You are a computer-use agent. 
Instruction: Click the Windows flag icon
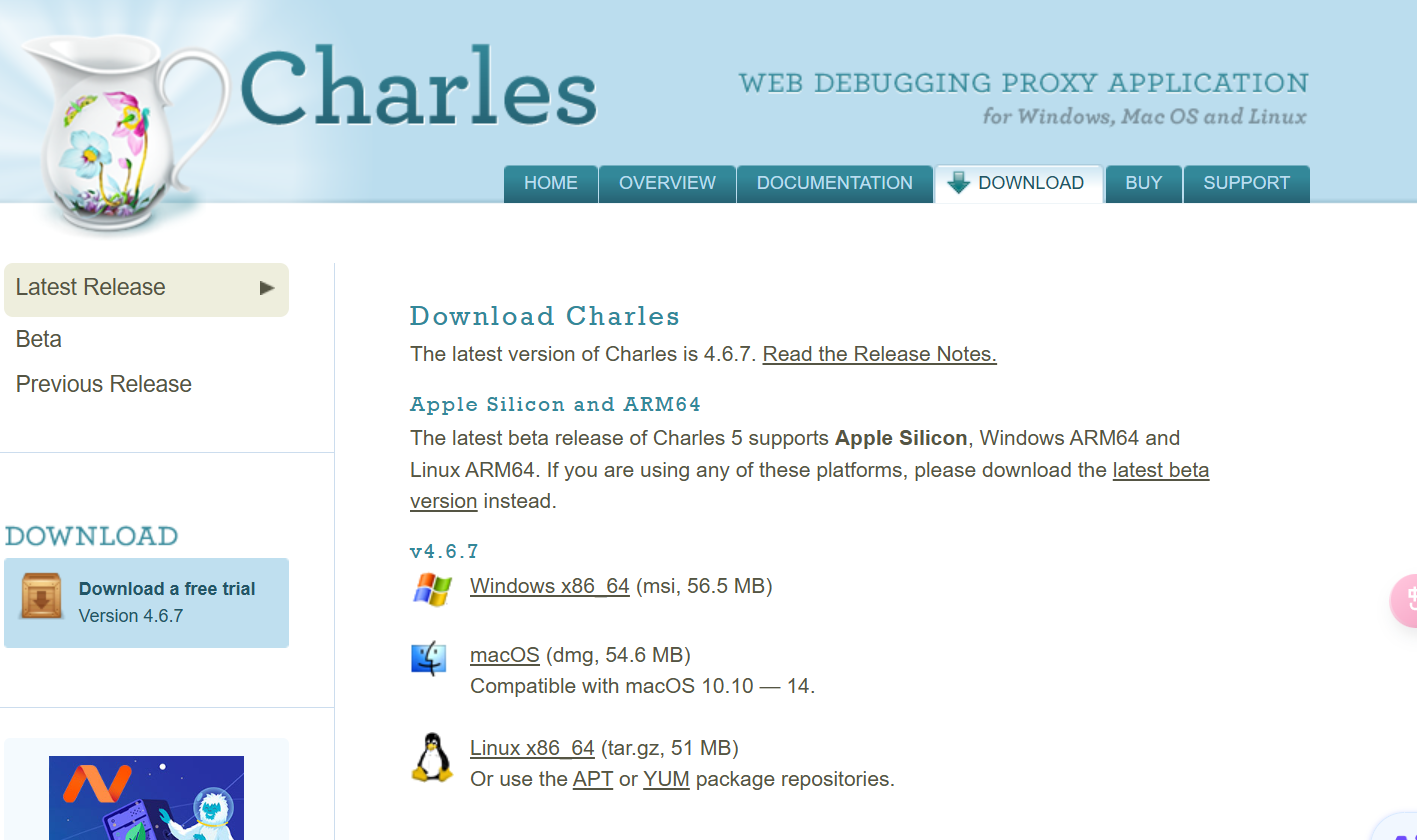pyautogui.click(x=432, y=589)
